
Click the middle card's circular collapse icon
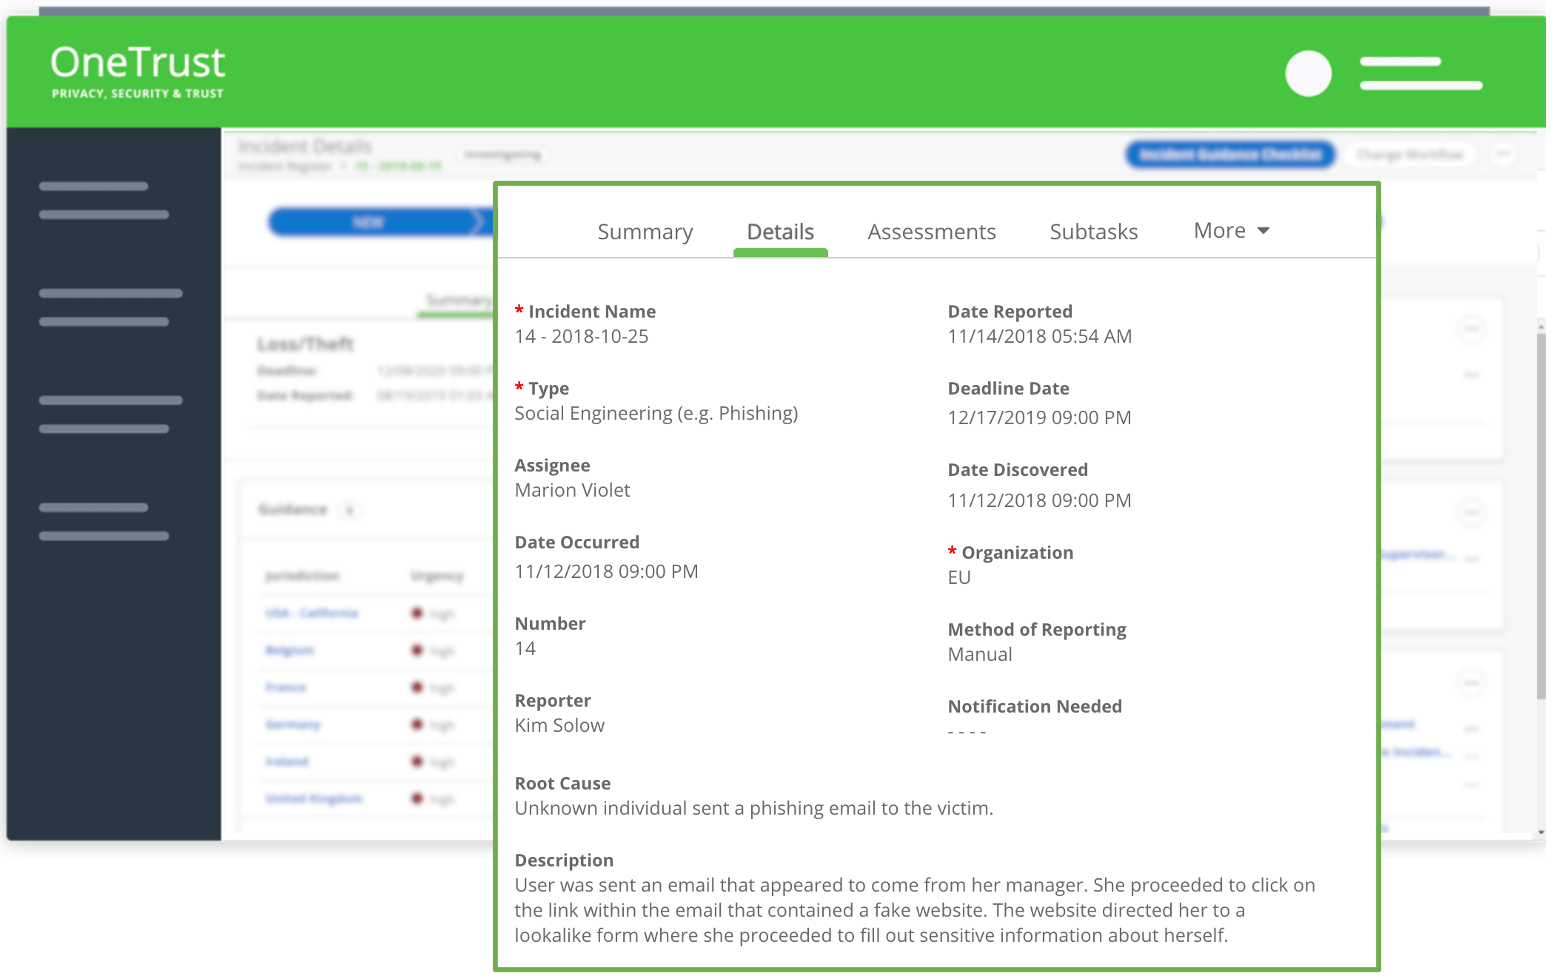1471,513
